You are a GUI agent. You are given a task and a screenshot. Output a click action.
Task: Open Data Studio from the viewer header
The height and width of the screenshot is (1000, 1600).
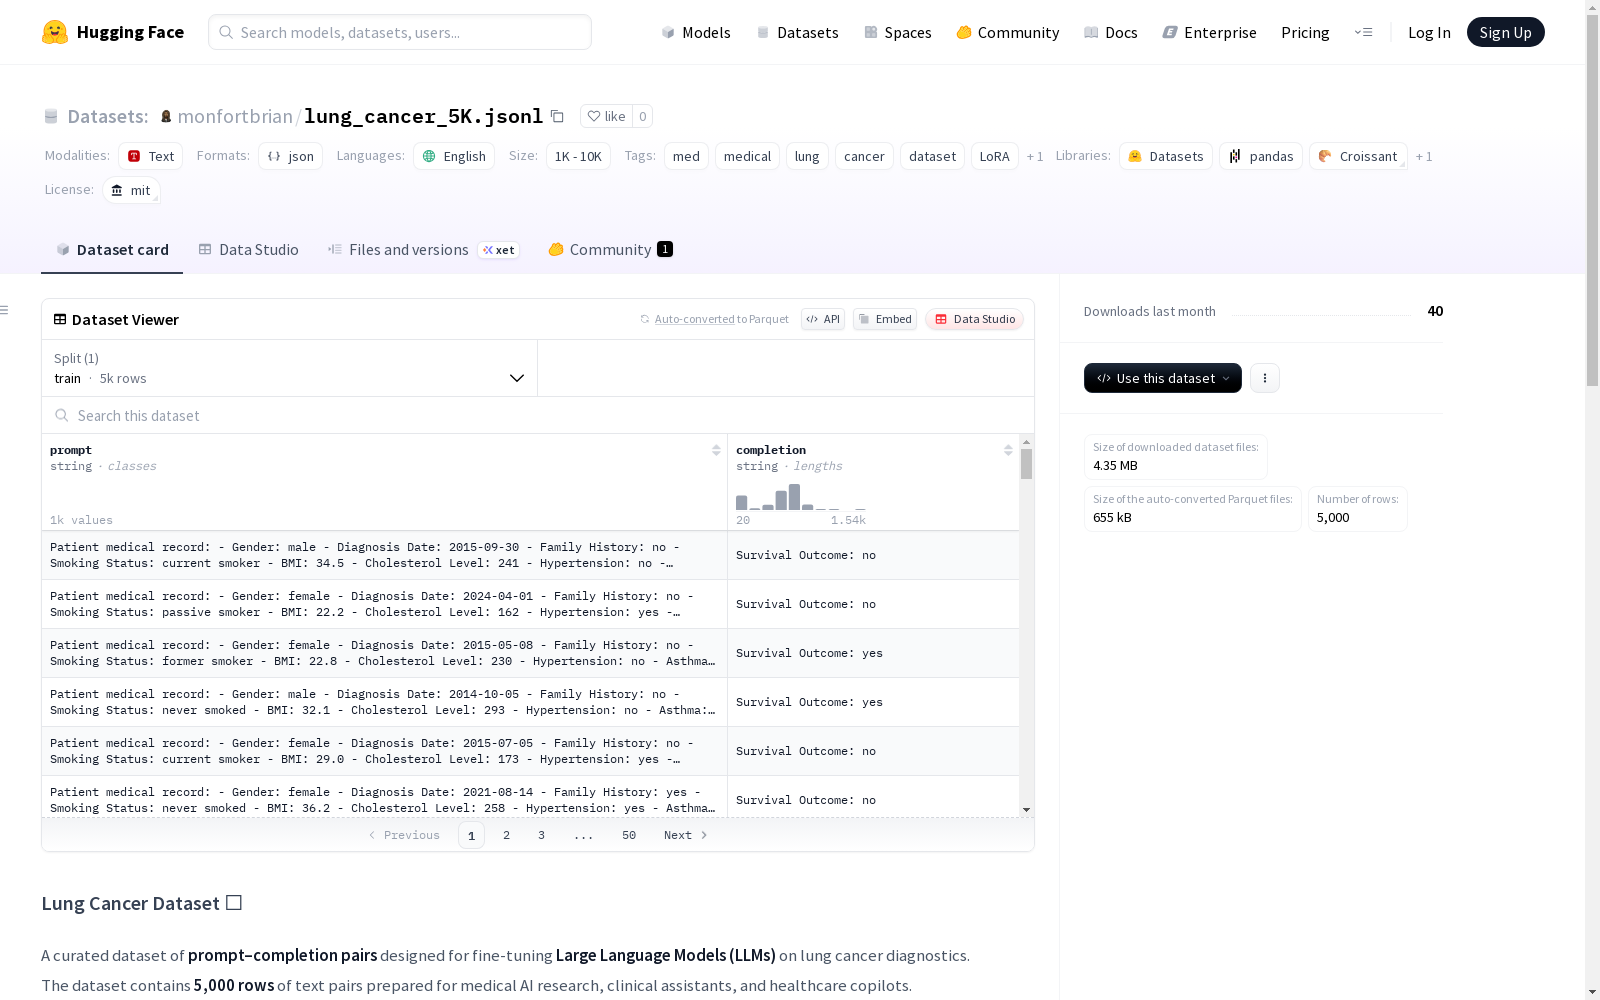(x=974, y=319)
